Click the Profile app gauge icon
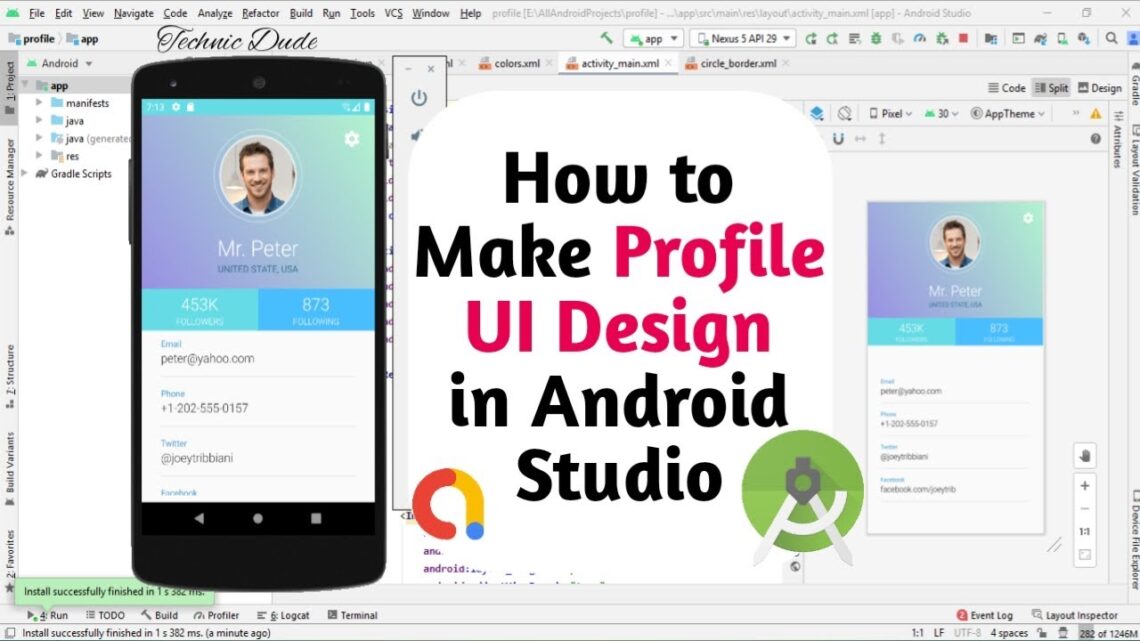This screenshot has height=641, width=1140. click(920, 39)
